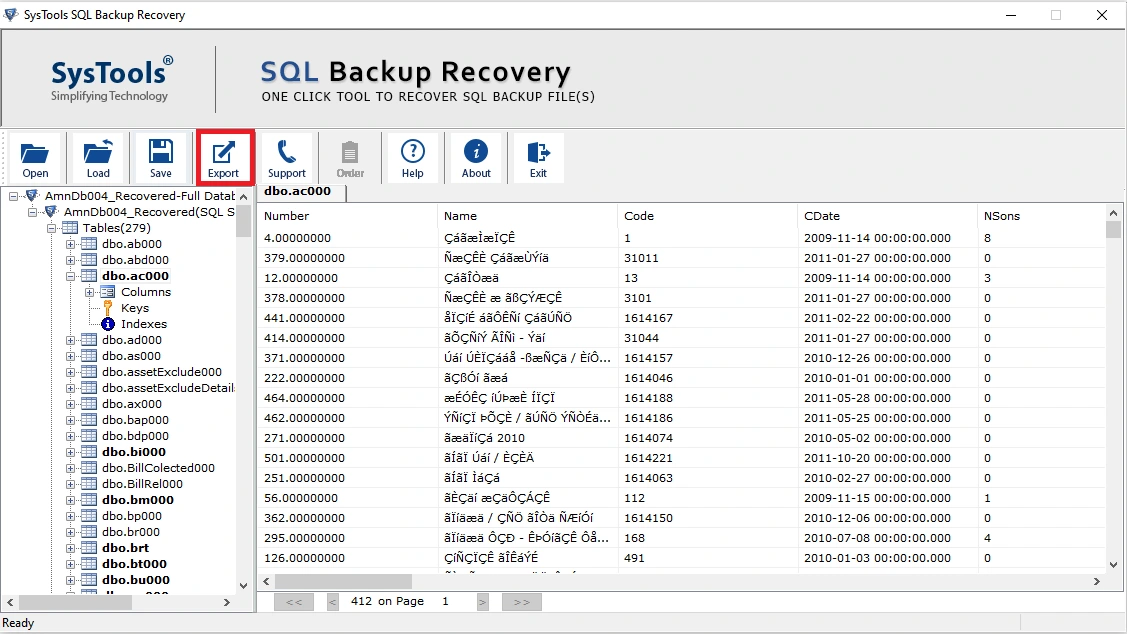
Task: Expand the dbo.bu000 table node
Action: point(70,580)
